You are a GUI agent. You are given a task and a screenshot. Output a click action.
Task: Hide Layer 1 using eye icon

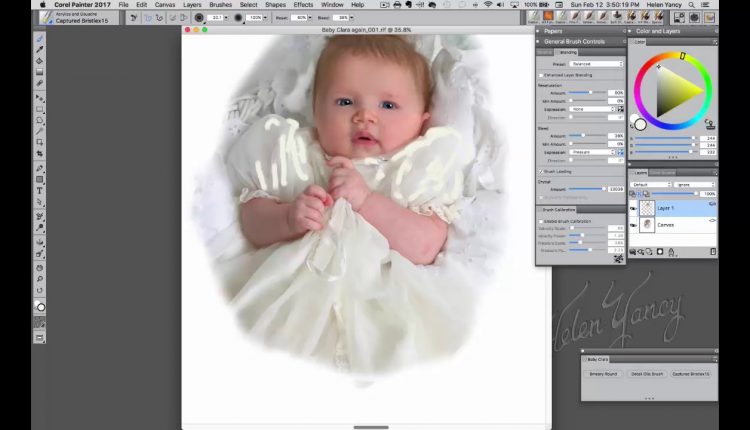[633, 208]
